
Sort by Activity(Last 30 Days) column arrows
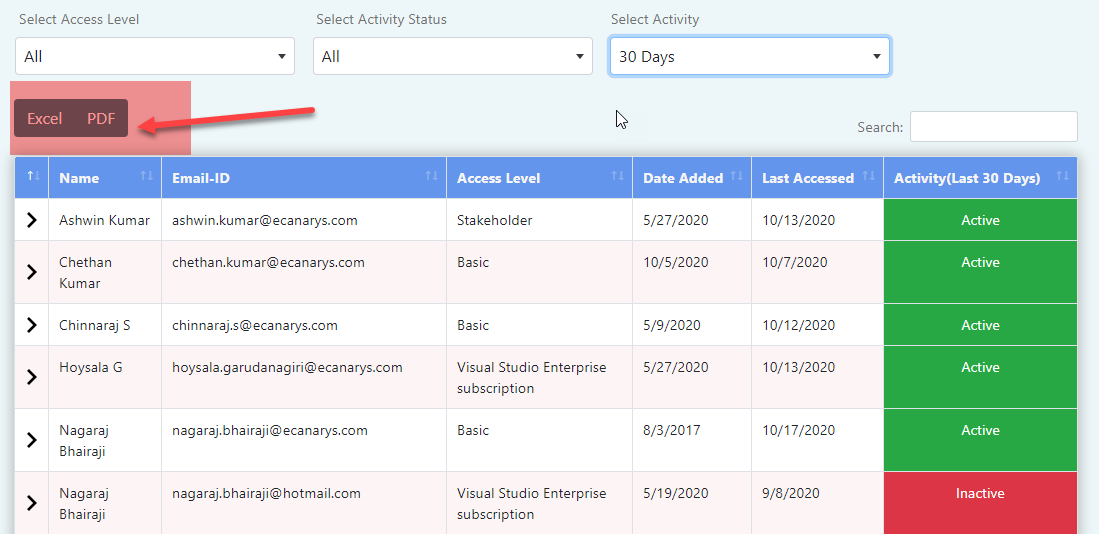click(x=1063, y=176)
